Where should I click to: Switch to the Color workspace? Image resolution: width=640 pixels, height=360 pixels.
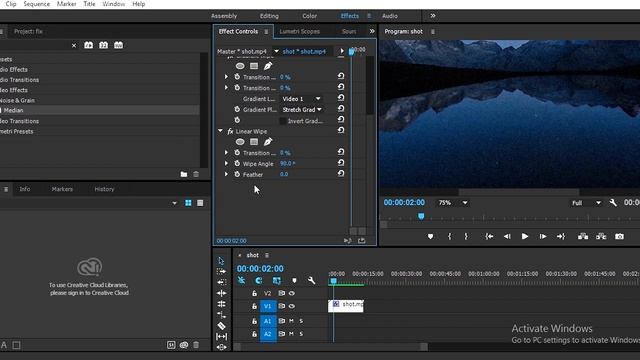[309, 16]
